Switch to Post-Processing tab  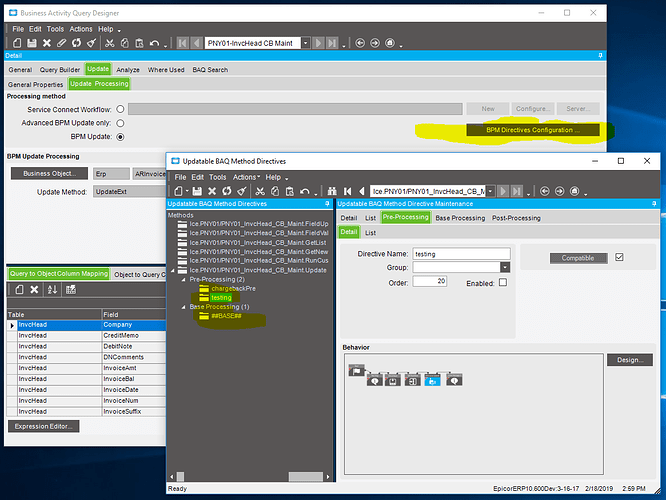pyautogui.click(x=516, y=218)
